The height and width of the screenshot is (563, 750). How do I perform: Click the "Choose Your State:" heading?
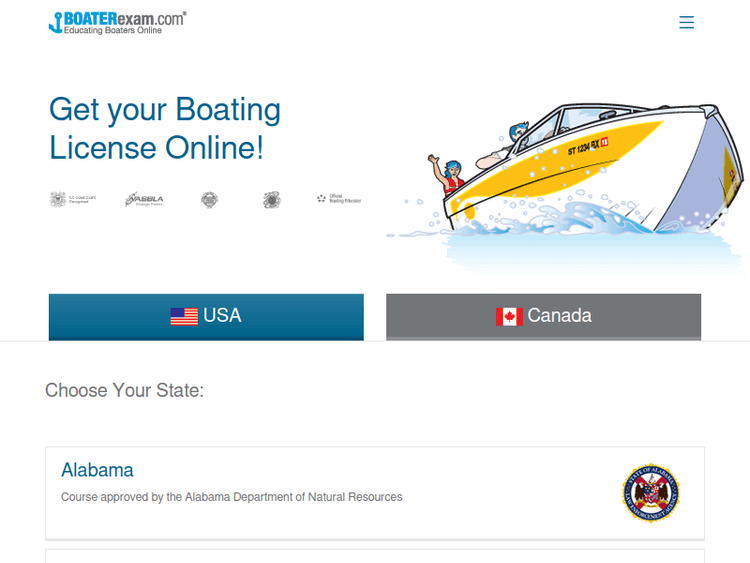pyautogui.click(x=124, y=390)
